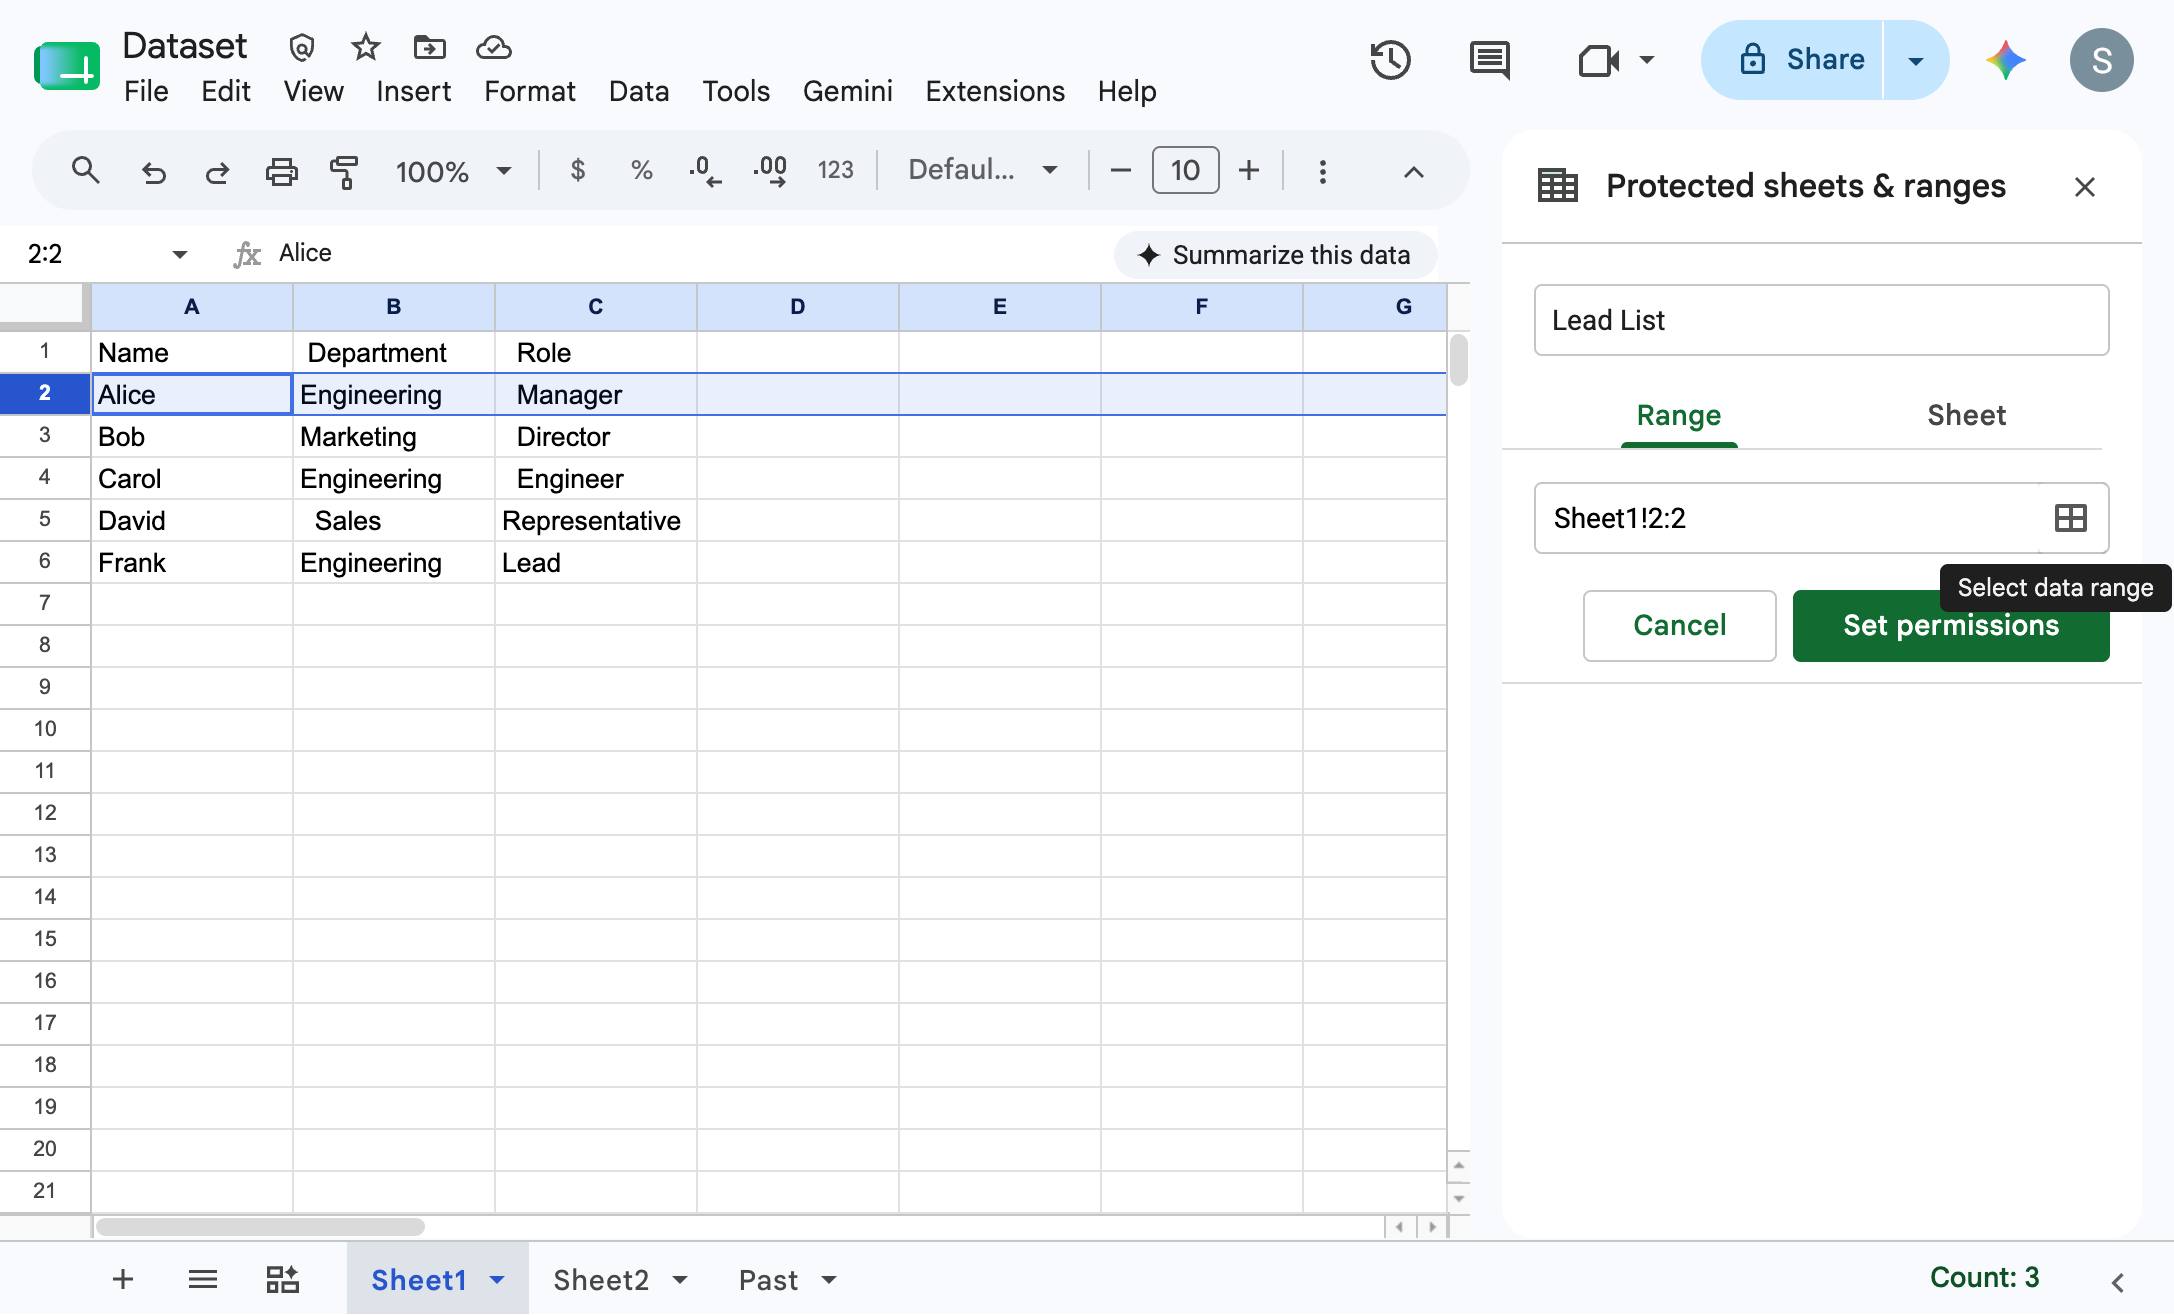
Task: Print the spreadsheet
Action: 281,172
